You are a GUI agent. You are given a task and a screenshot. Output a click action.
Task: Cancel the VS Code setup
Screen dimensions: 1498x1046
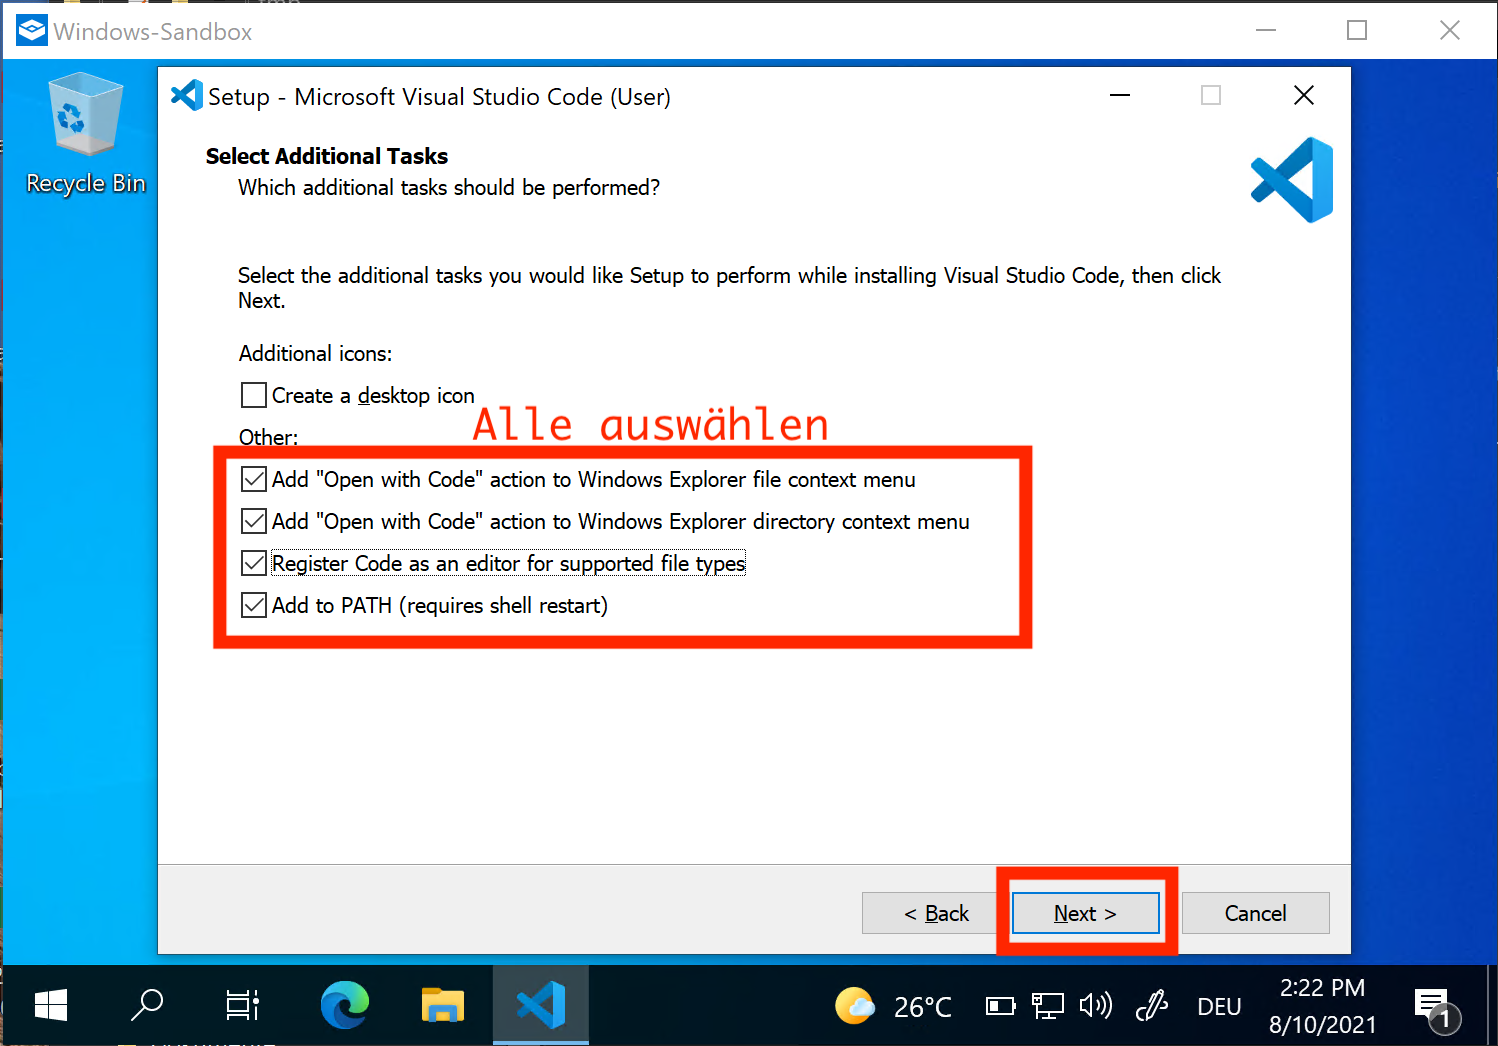click(1255, 913)
